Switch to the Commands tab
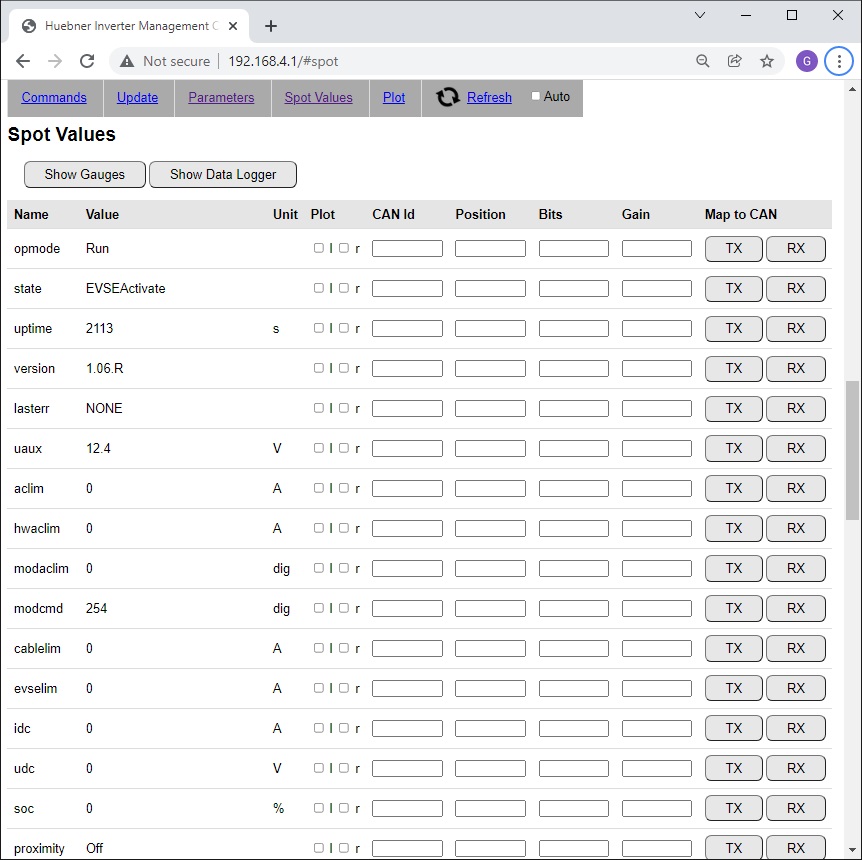 click(54, 97)
